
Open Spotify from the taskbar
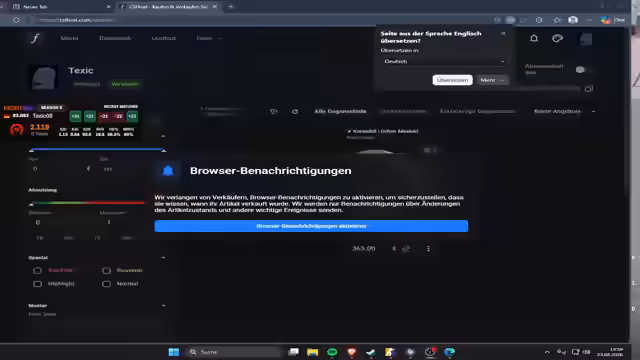click(332, 352)
